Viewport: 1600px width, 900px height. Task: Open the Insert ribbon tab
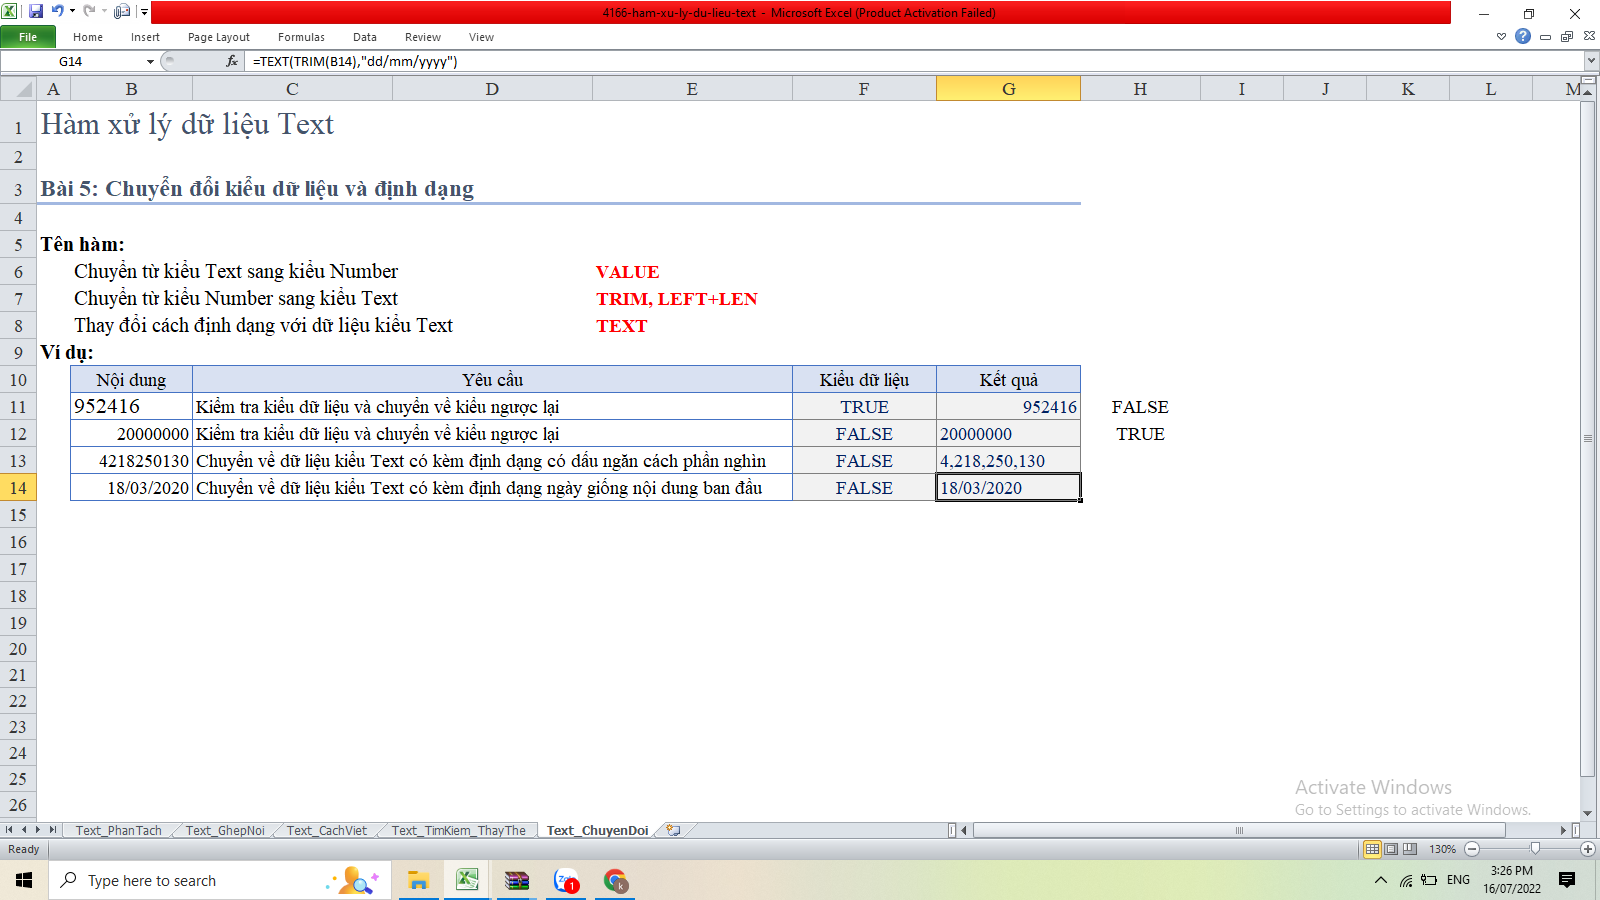click(x=145, y=37)
